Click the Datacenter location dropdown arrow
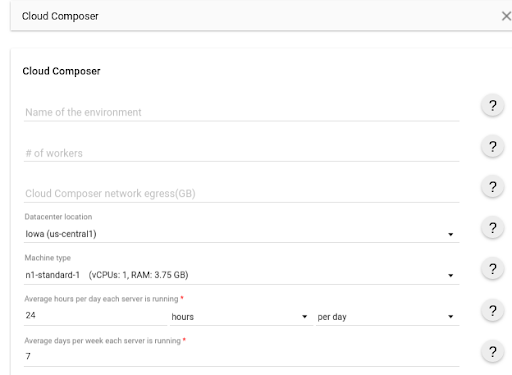 click(x=450, y=234)
